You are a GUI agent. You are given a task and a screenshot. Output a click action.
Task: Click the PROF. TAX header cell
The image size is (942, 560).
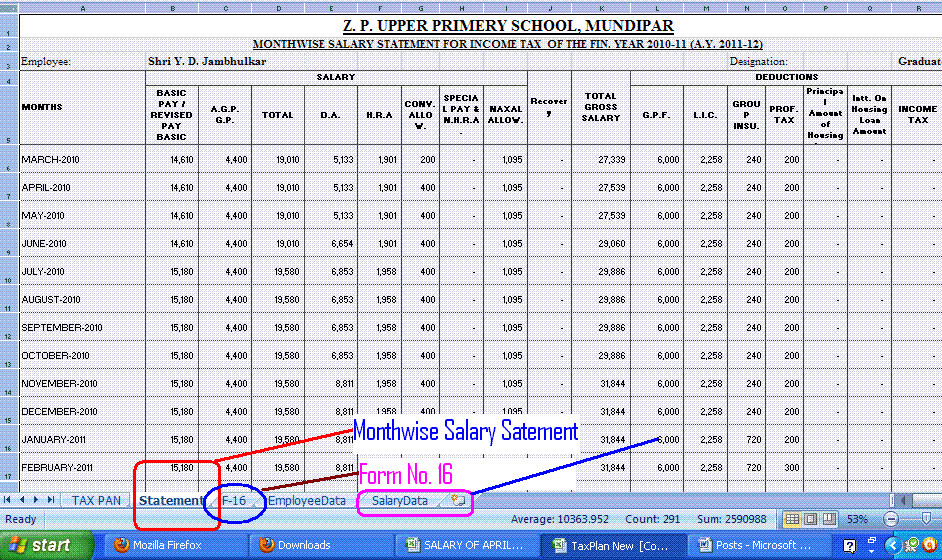coord(784,115)
